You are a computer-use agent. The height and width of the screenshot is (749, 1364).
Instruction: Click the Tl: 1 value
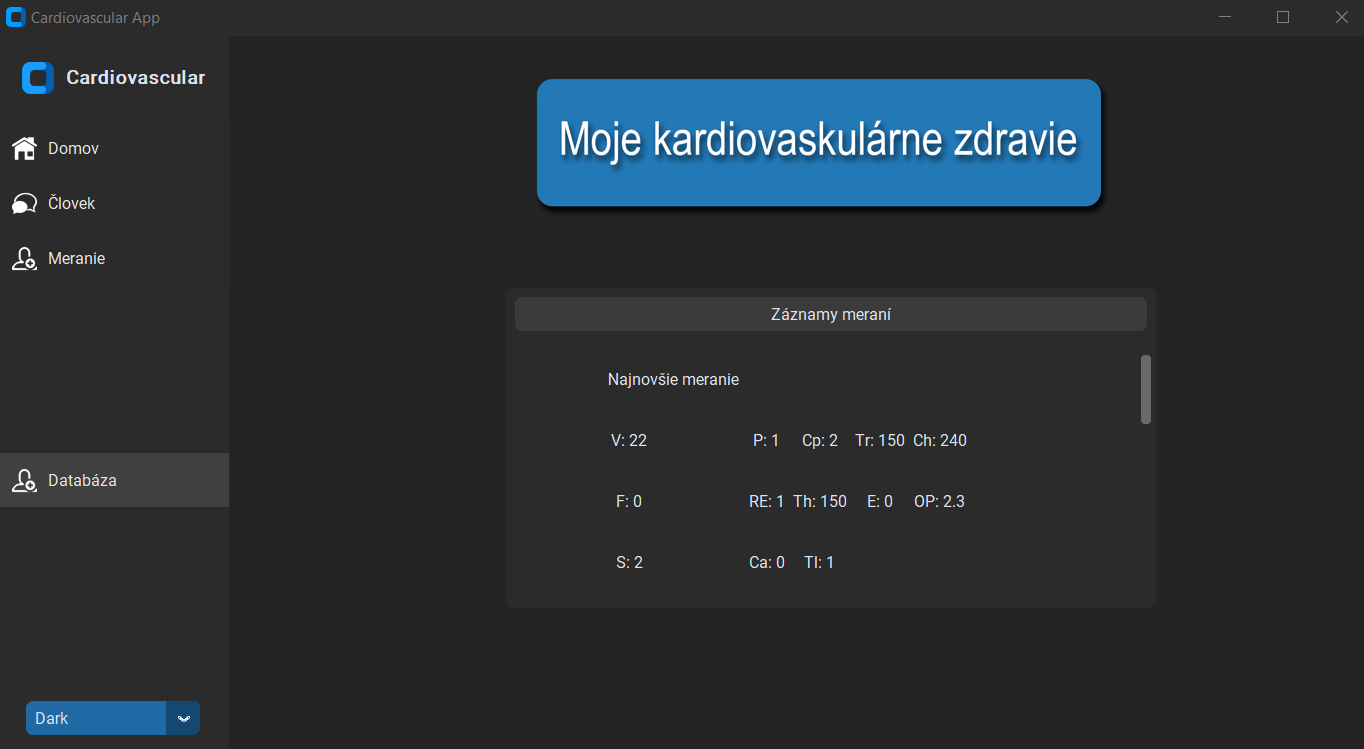(x=819, y=562)
